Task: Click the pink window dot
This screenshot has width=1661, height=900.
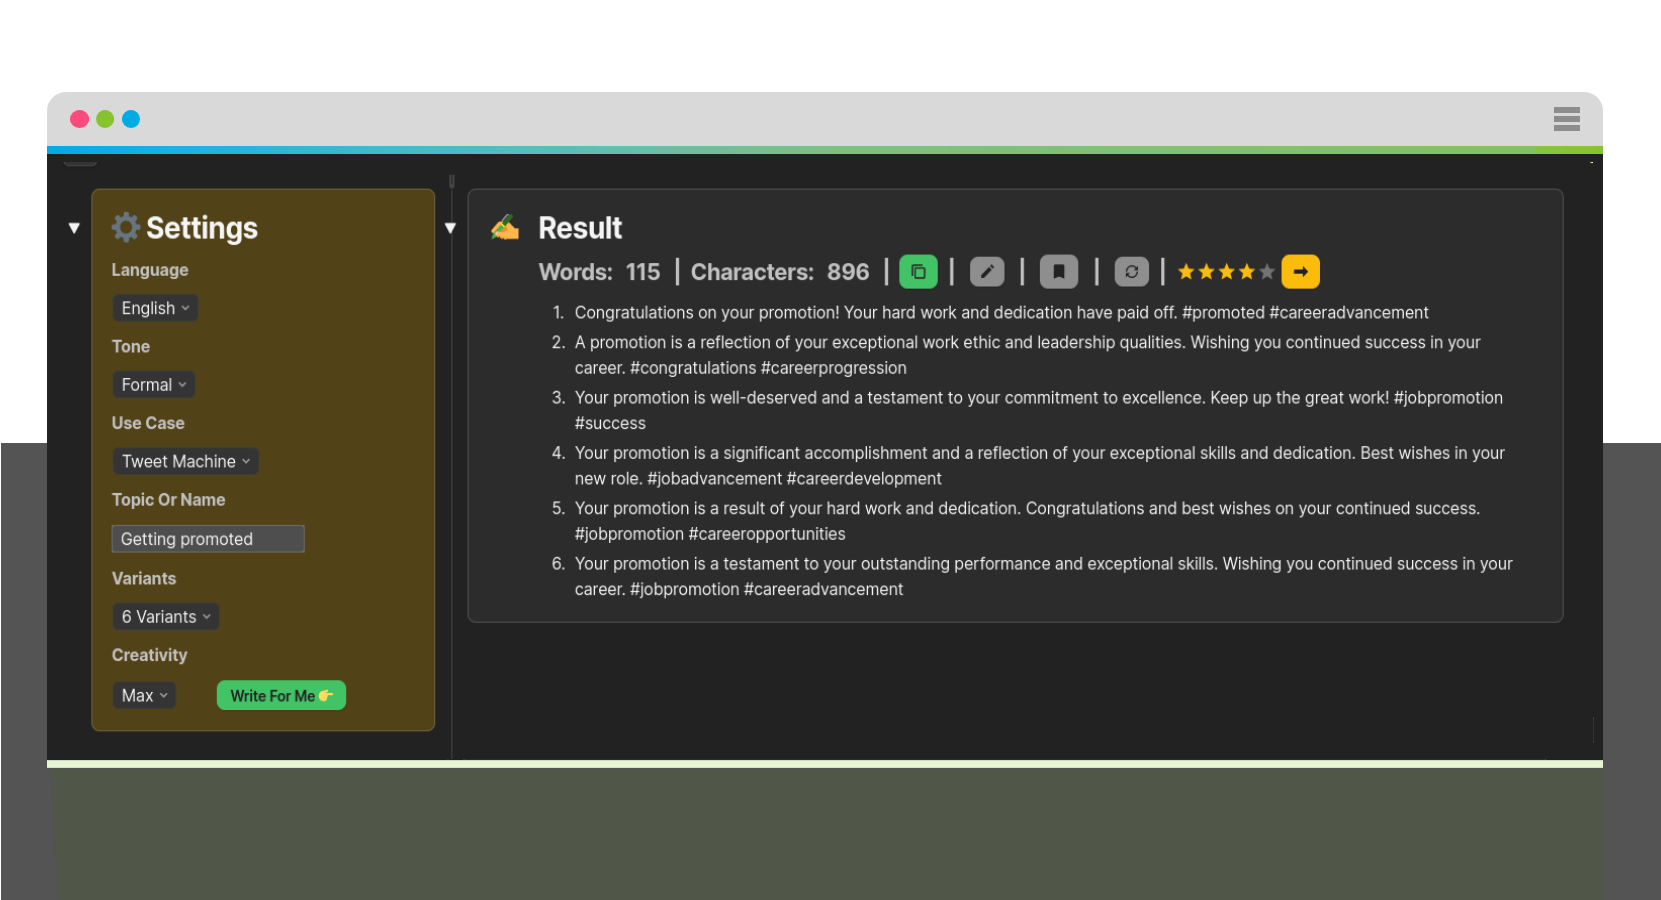Action: point(79,119)
